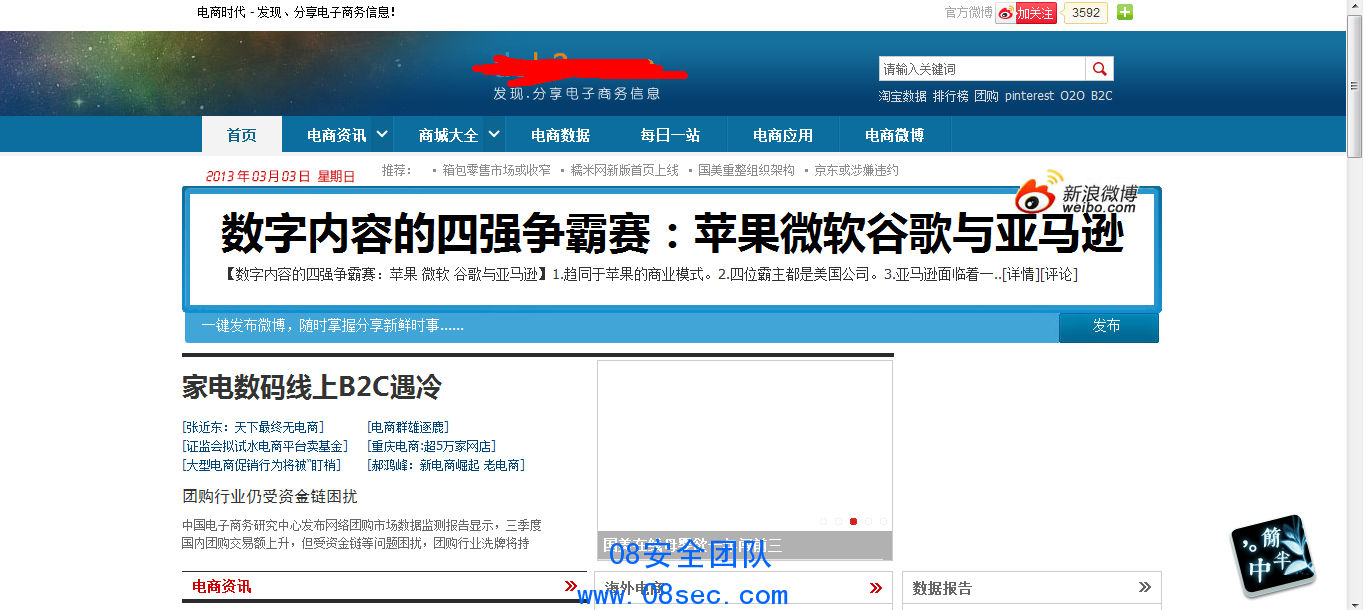The height and width of the screenshot is (610, 1363).
Task: Open the 电商数据 navigation tab
Action: point(561,135)
